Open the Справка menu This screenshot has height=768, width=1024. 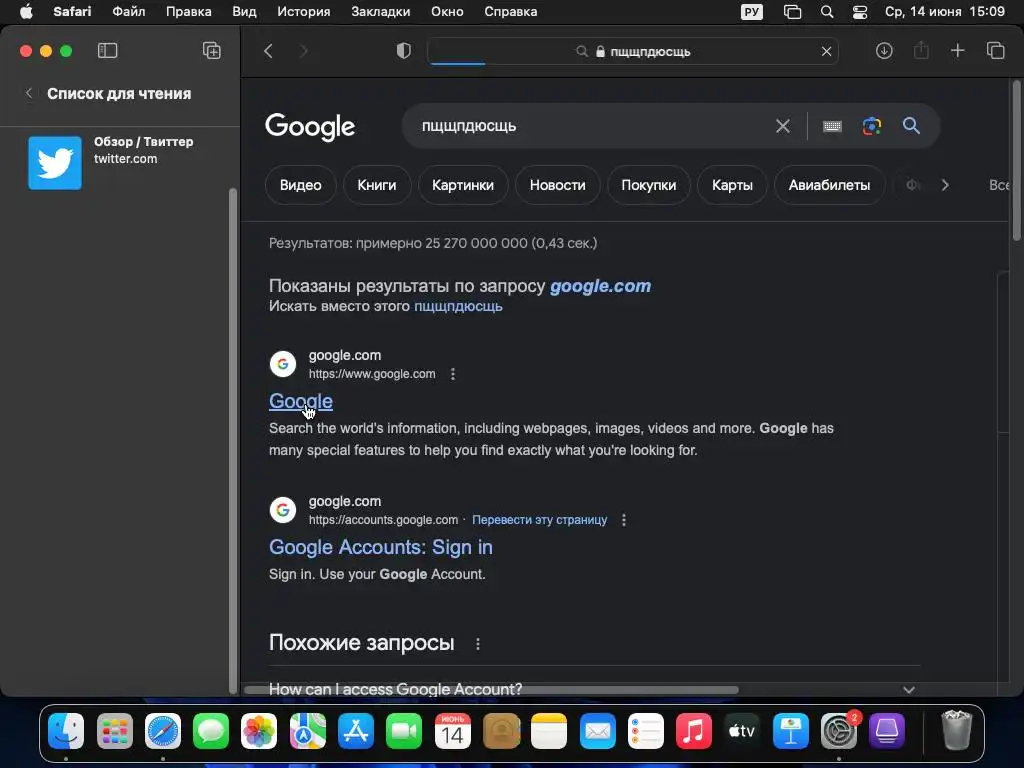click(x=511, y=12)
